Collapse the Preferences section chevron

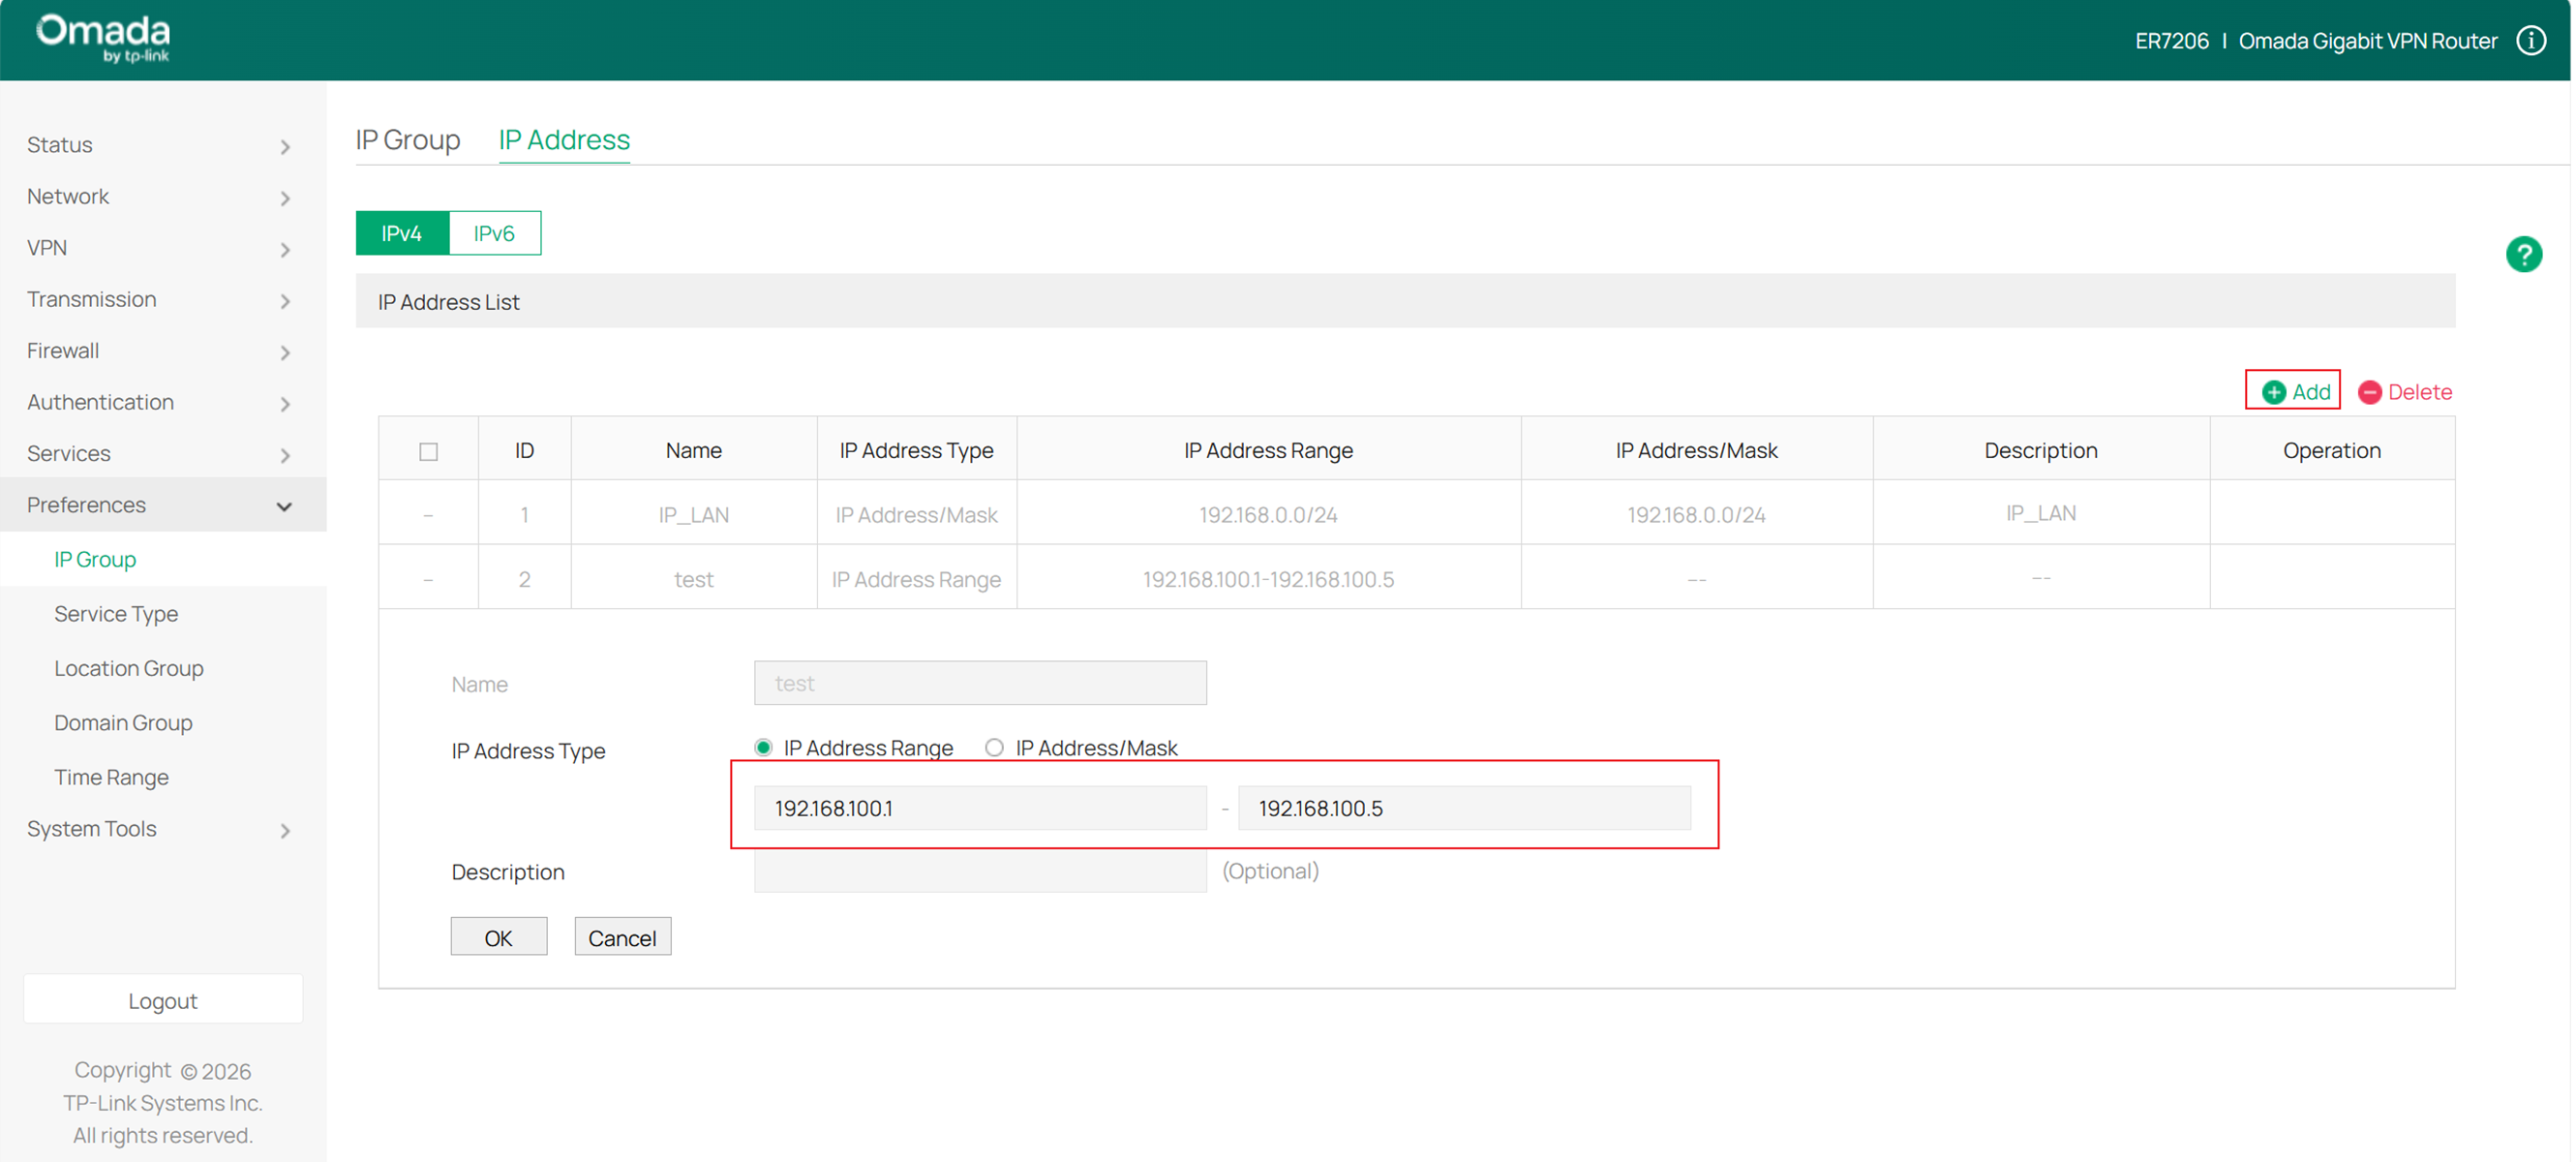(x=284, y=506)
